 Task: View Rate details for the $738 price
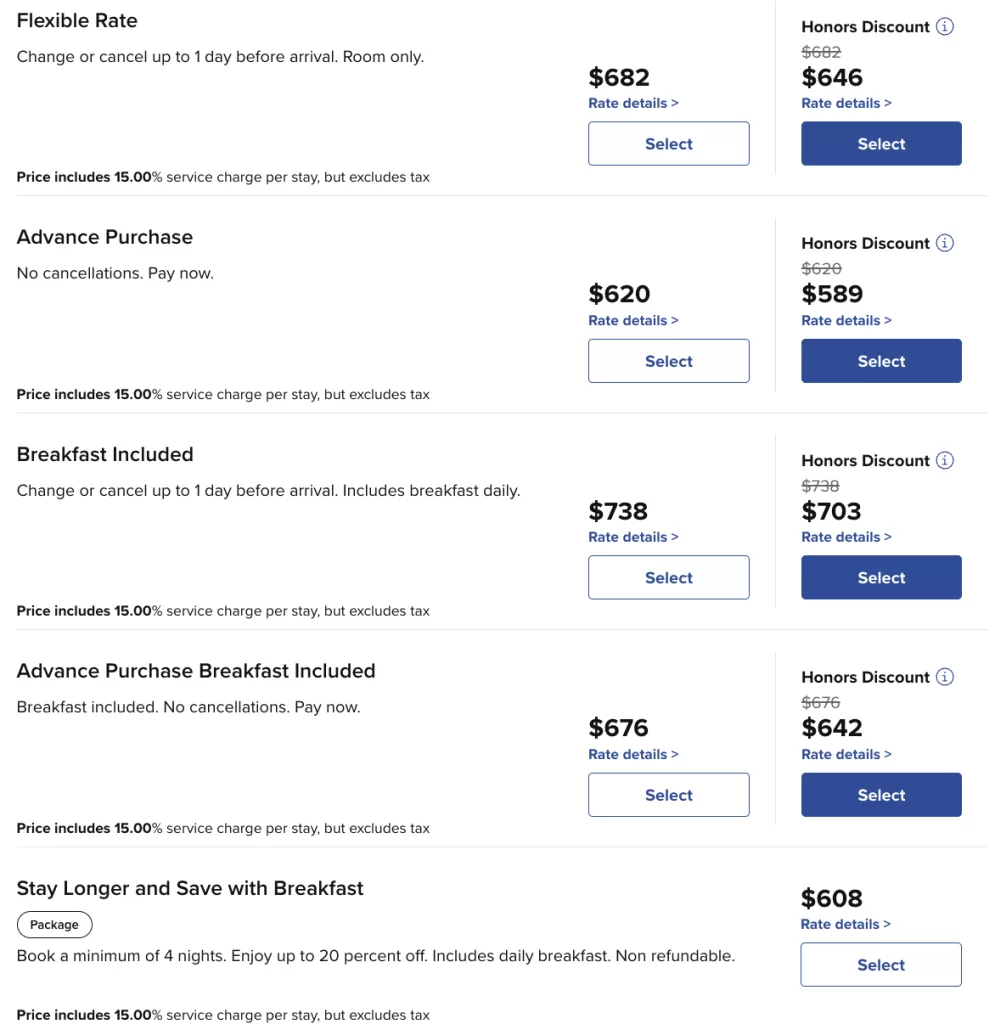point(633,537)
